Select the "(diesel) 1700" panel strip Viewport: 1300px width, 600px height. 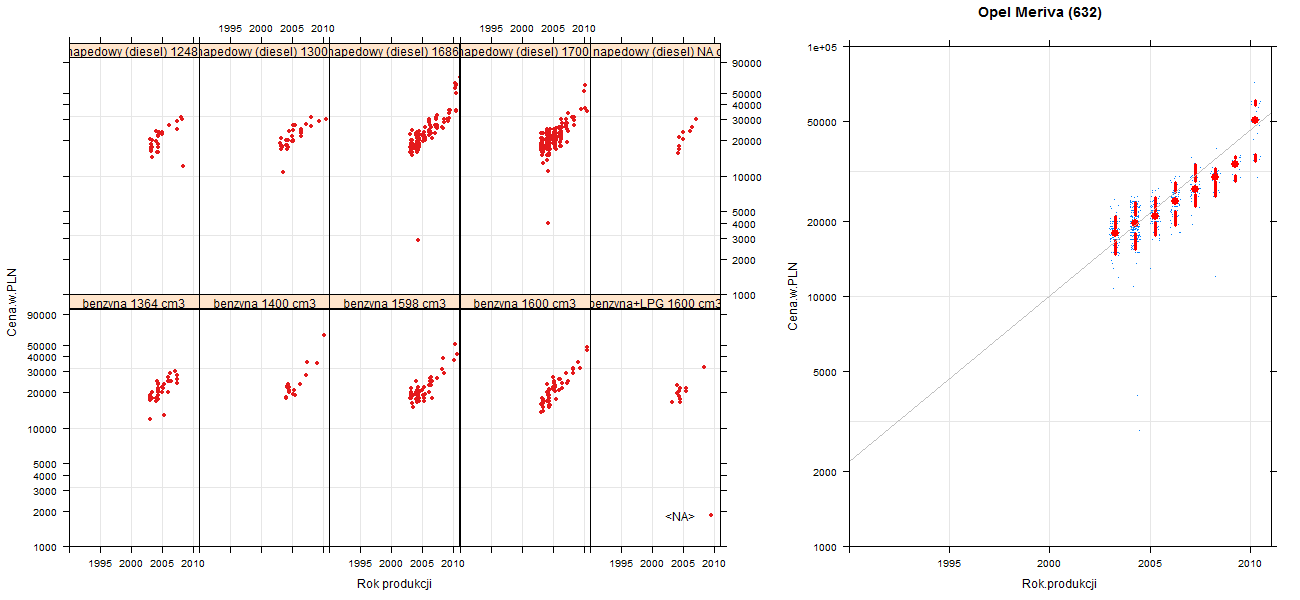[524, 51]
